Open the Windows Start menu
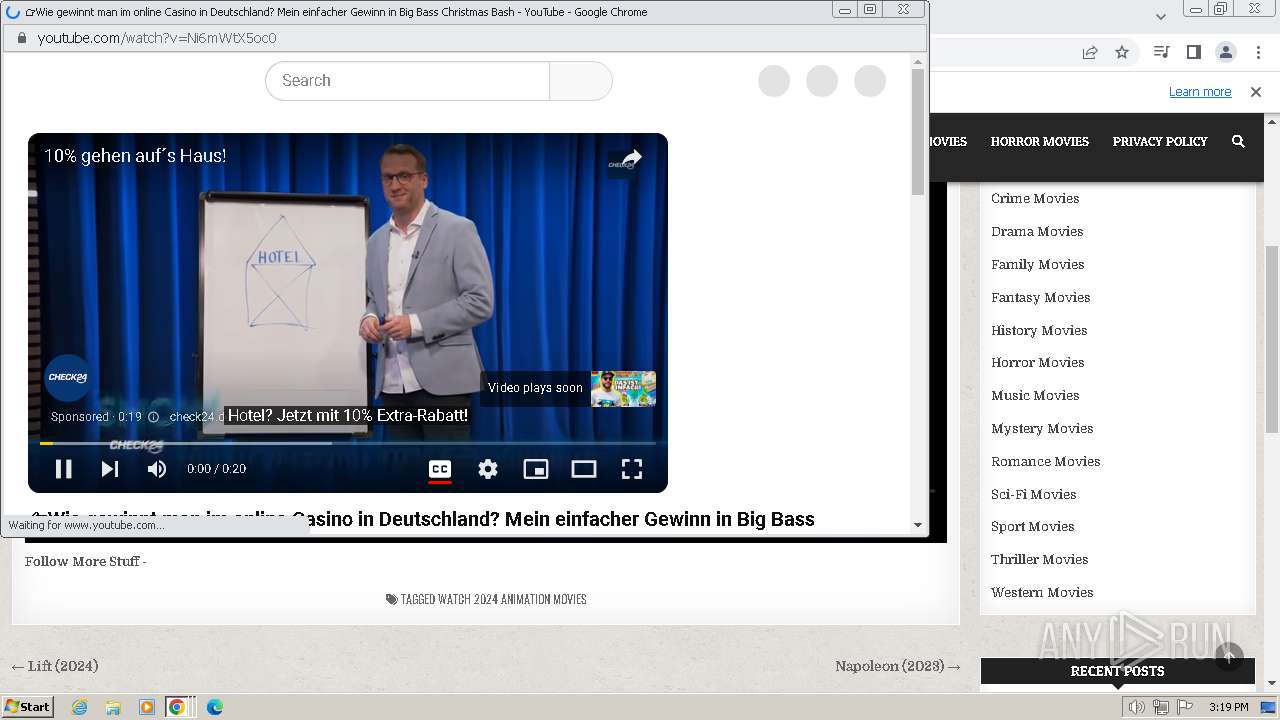The image size is (1280, 720). click(28, 707)
